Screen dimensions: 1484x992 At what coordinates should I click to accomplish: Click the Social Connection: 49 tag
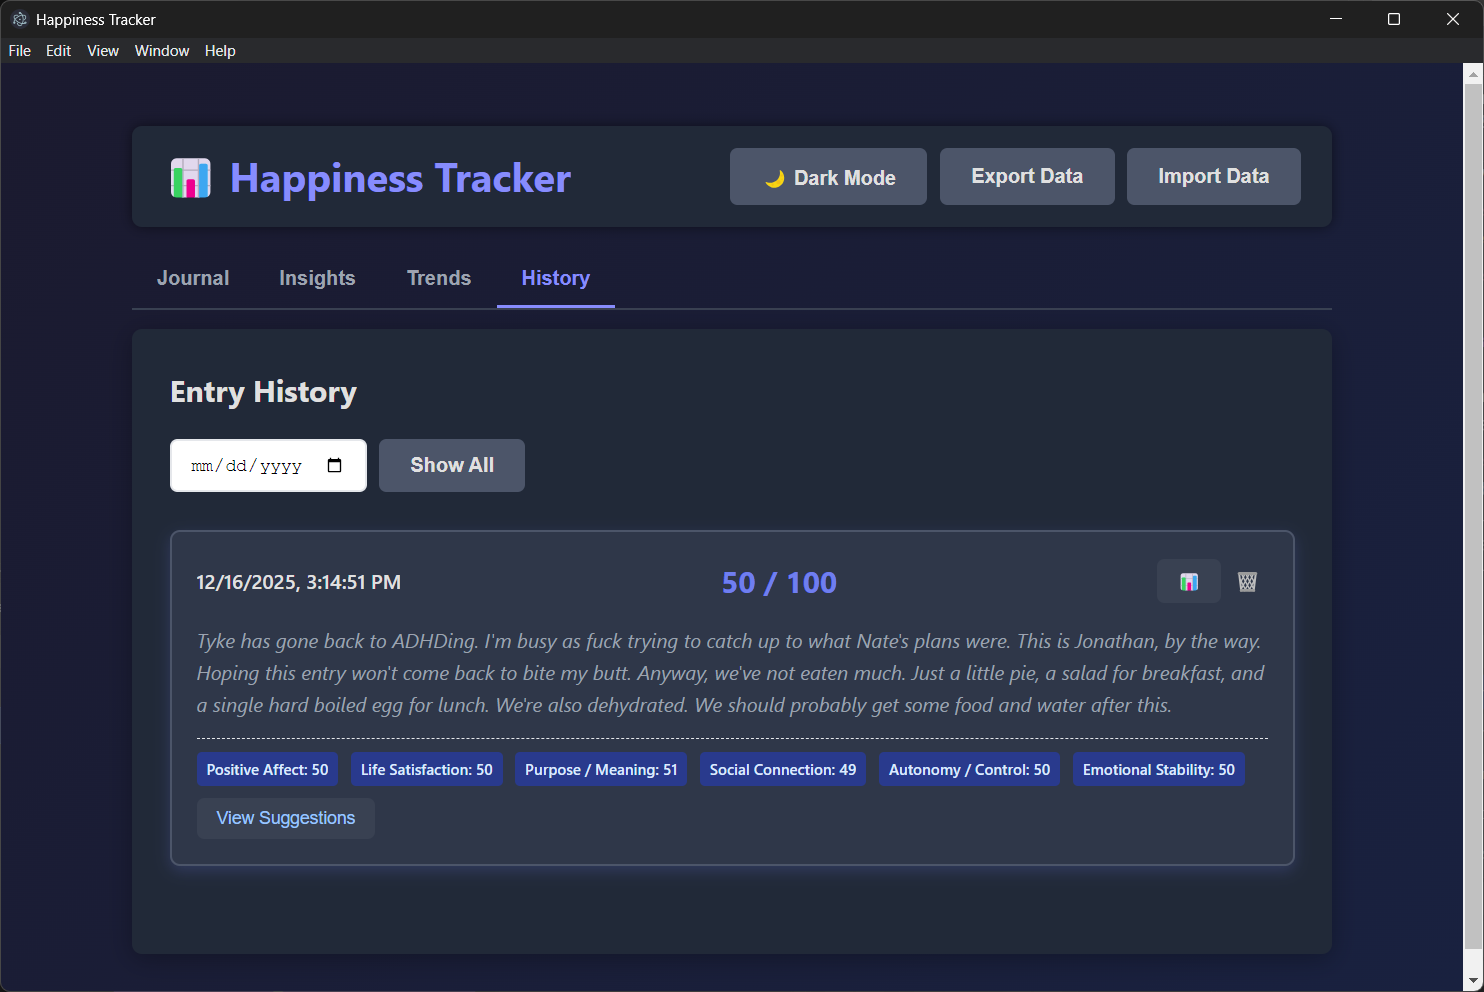[783, 769]
